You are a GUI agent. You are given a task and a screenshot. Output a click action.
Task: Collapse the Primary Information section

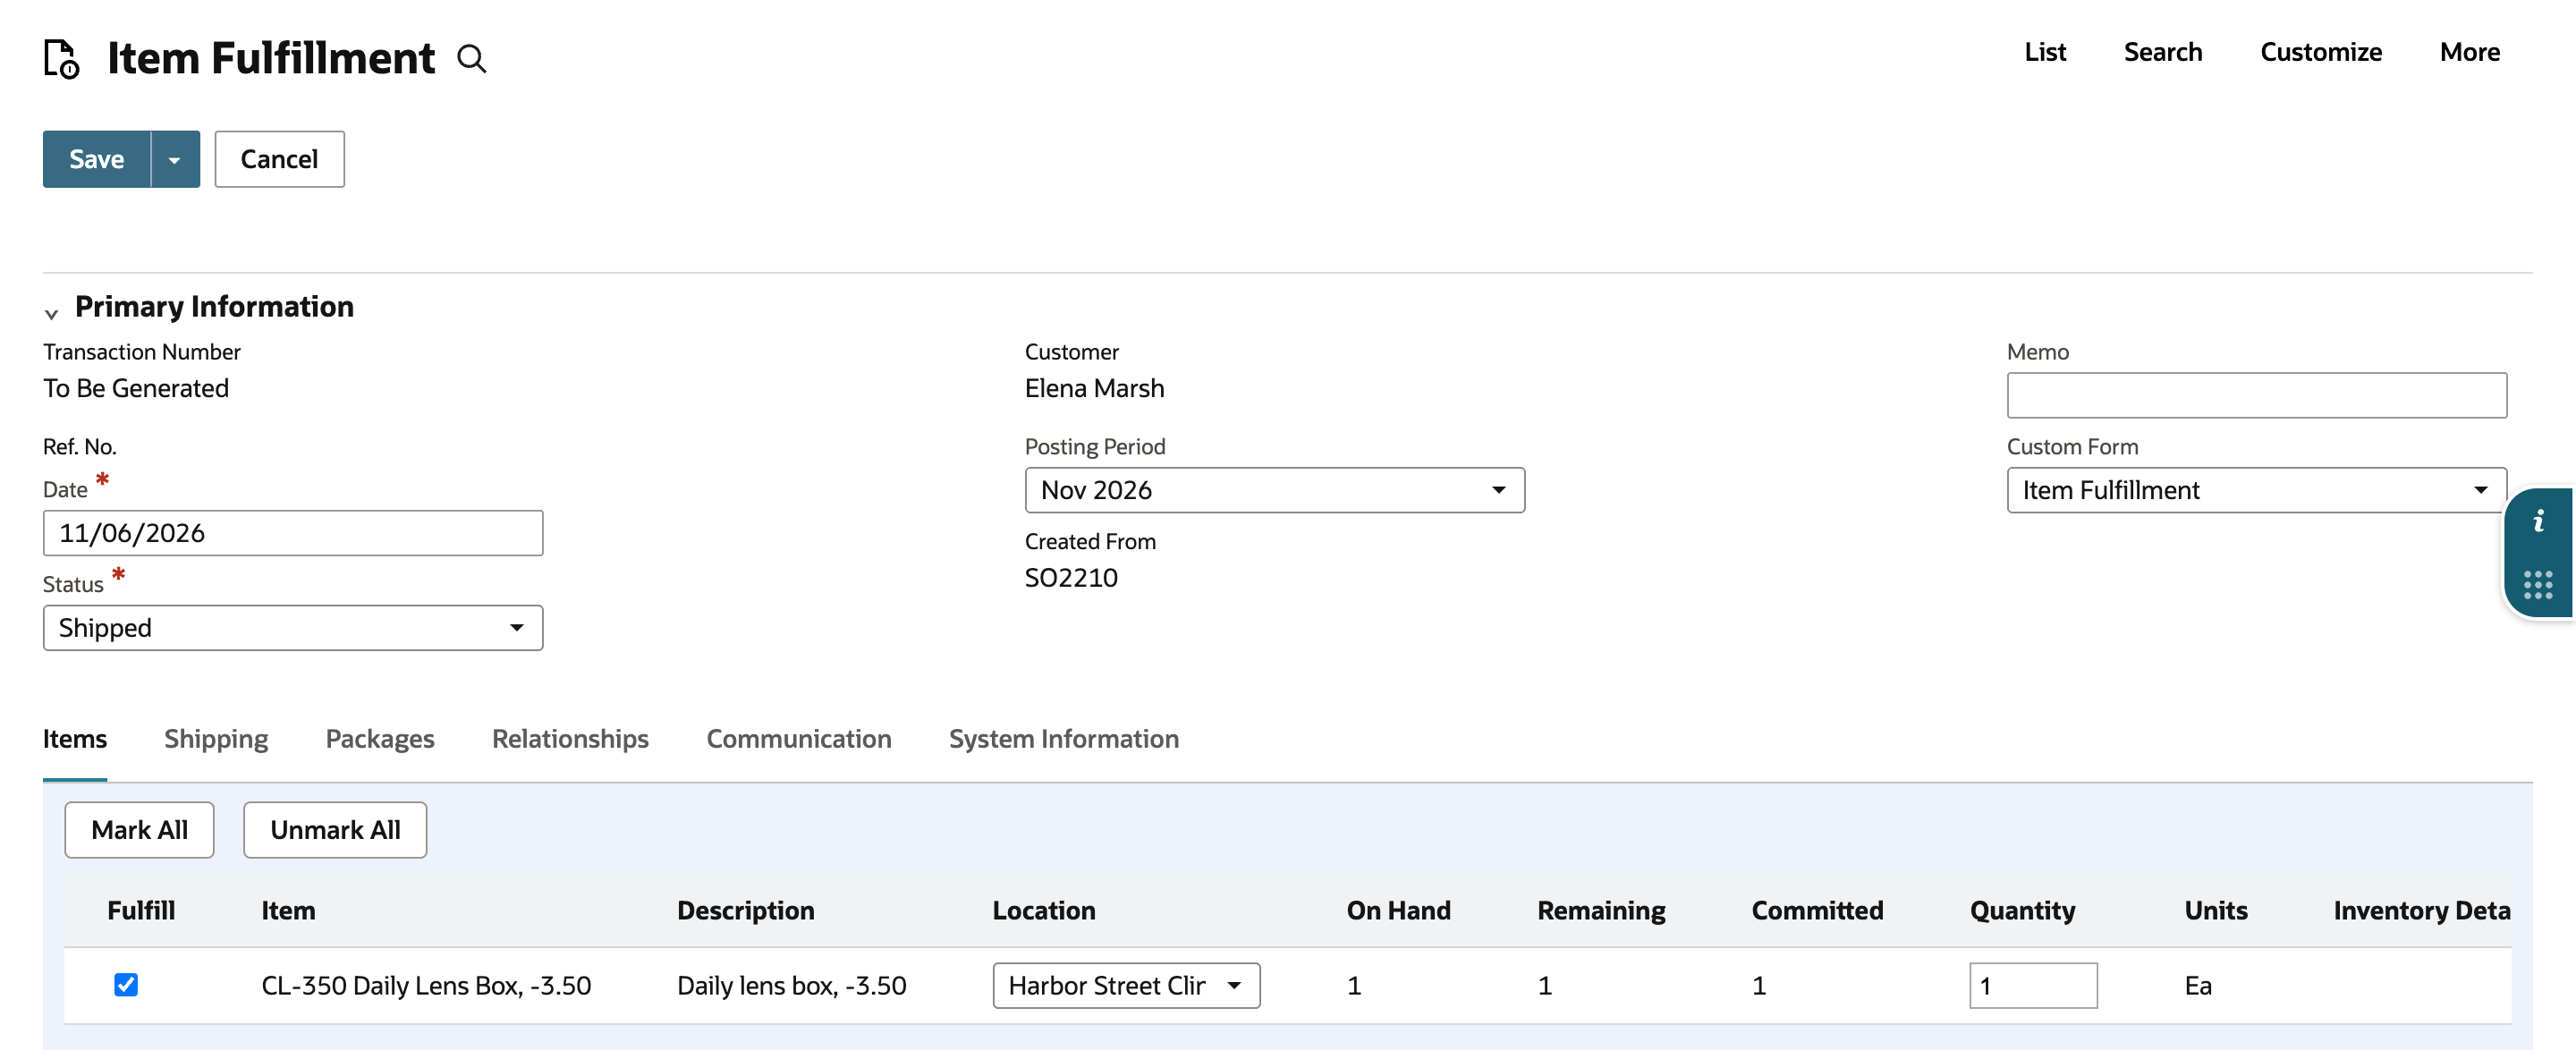point(52,314)
